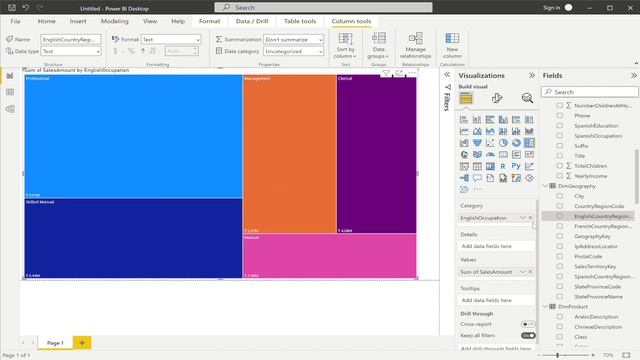The image size is (640, 360).
Task: Select the clustered column chart visual
Action: [503, 120]
